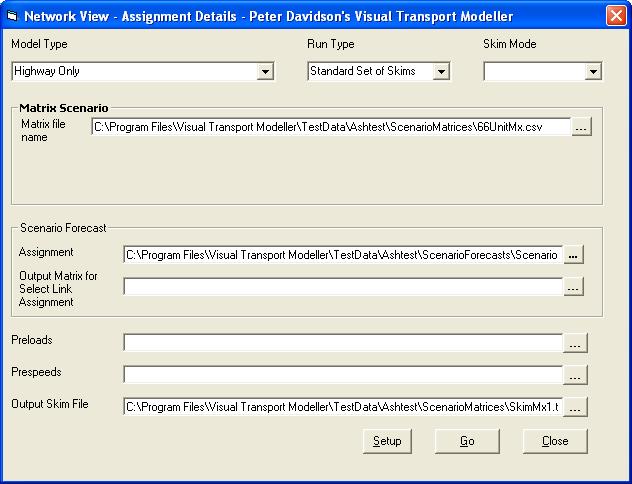
Task: Click the Run Type label
Action: tap(331, 44)
